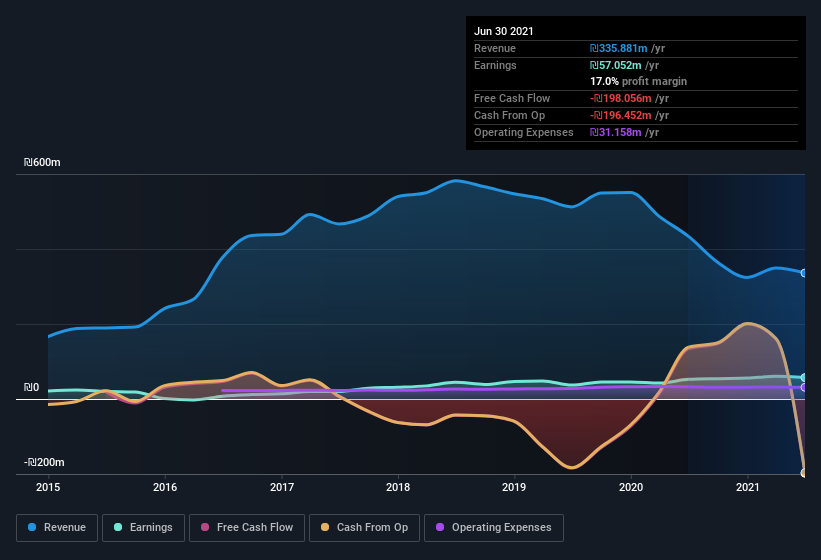Click the Free Cash Flow label in tooltip

[512, 98]
